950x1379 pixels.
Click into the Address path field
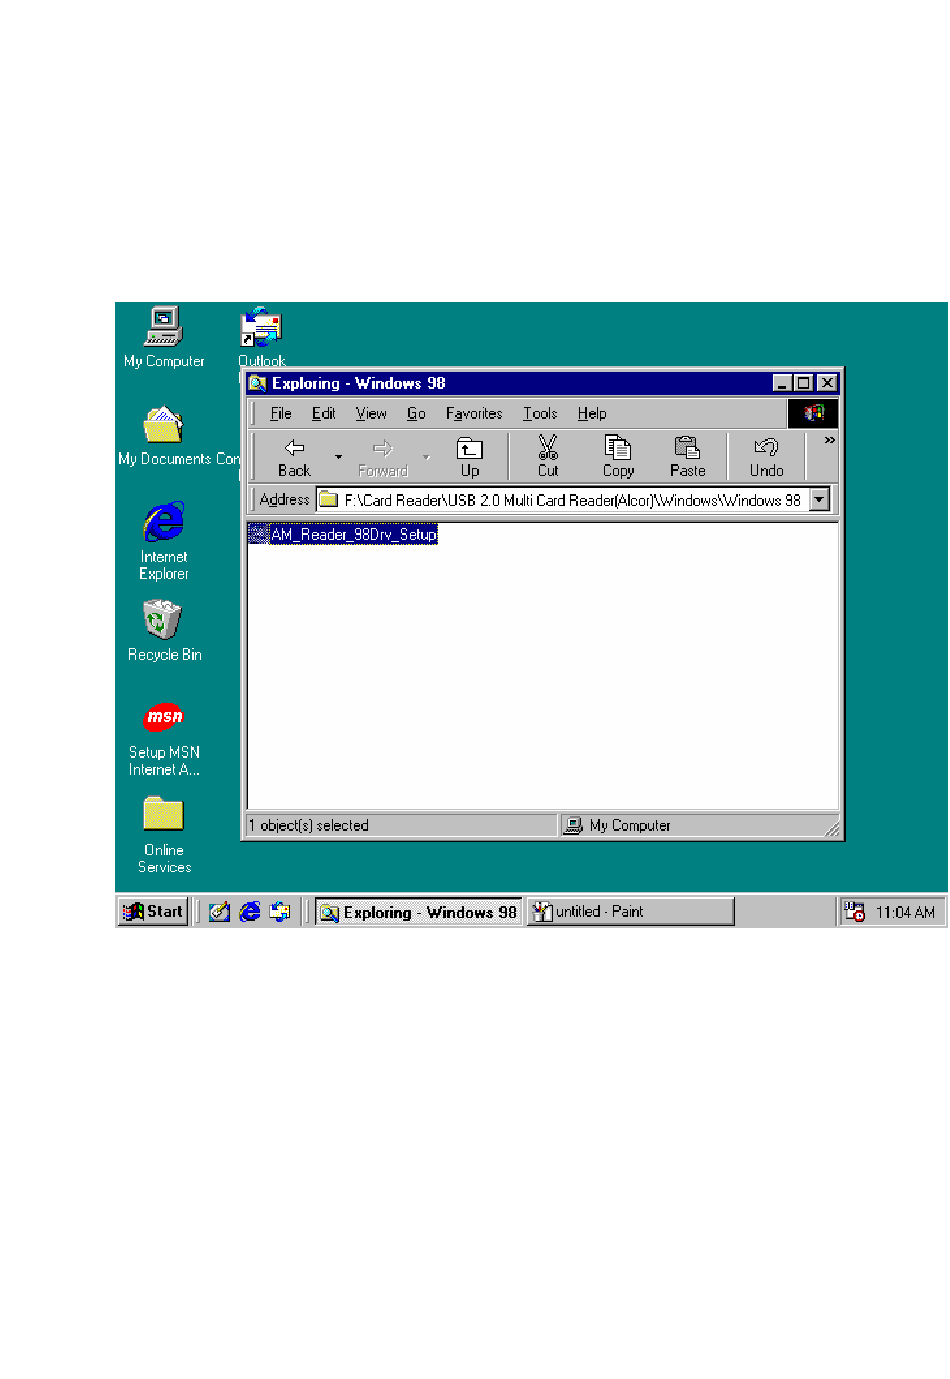tap(573, 499)
